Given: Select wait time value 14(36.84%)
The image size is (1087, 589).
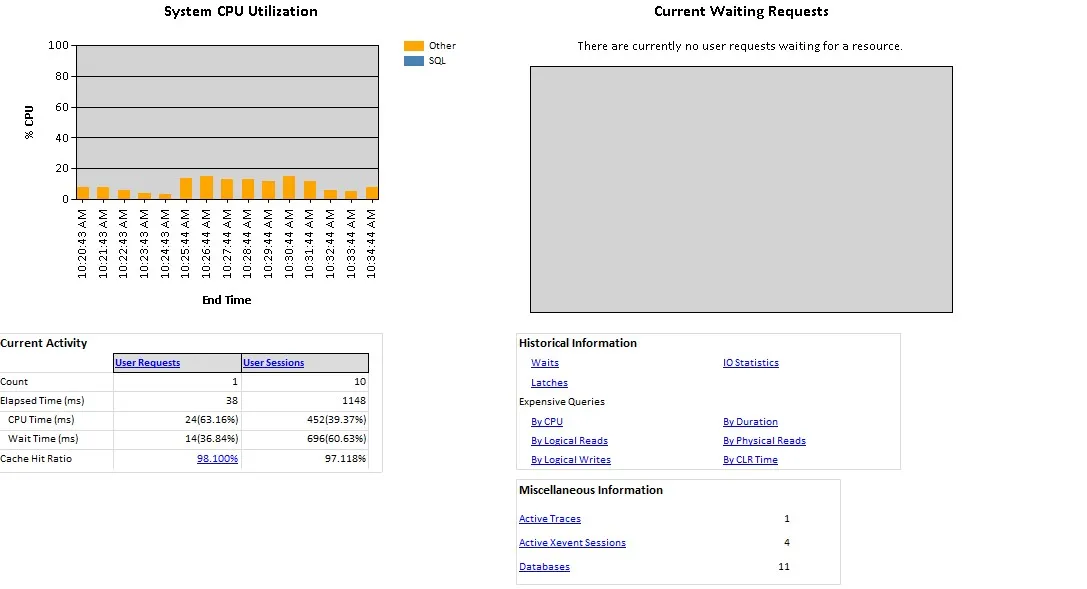Looking at the screenshot, I should pyautogui.click(x=211, y=439).
